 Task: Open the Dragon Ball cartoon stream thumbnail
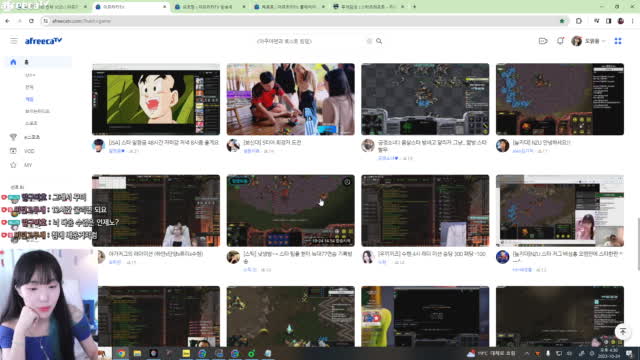click(x=156, y=99)
